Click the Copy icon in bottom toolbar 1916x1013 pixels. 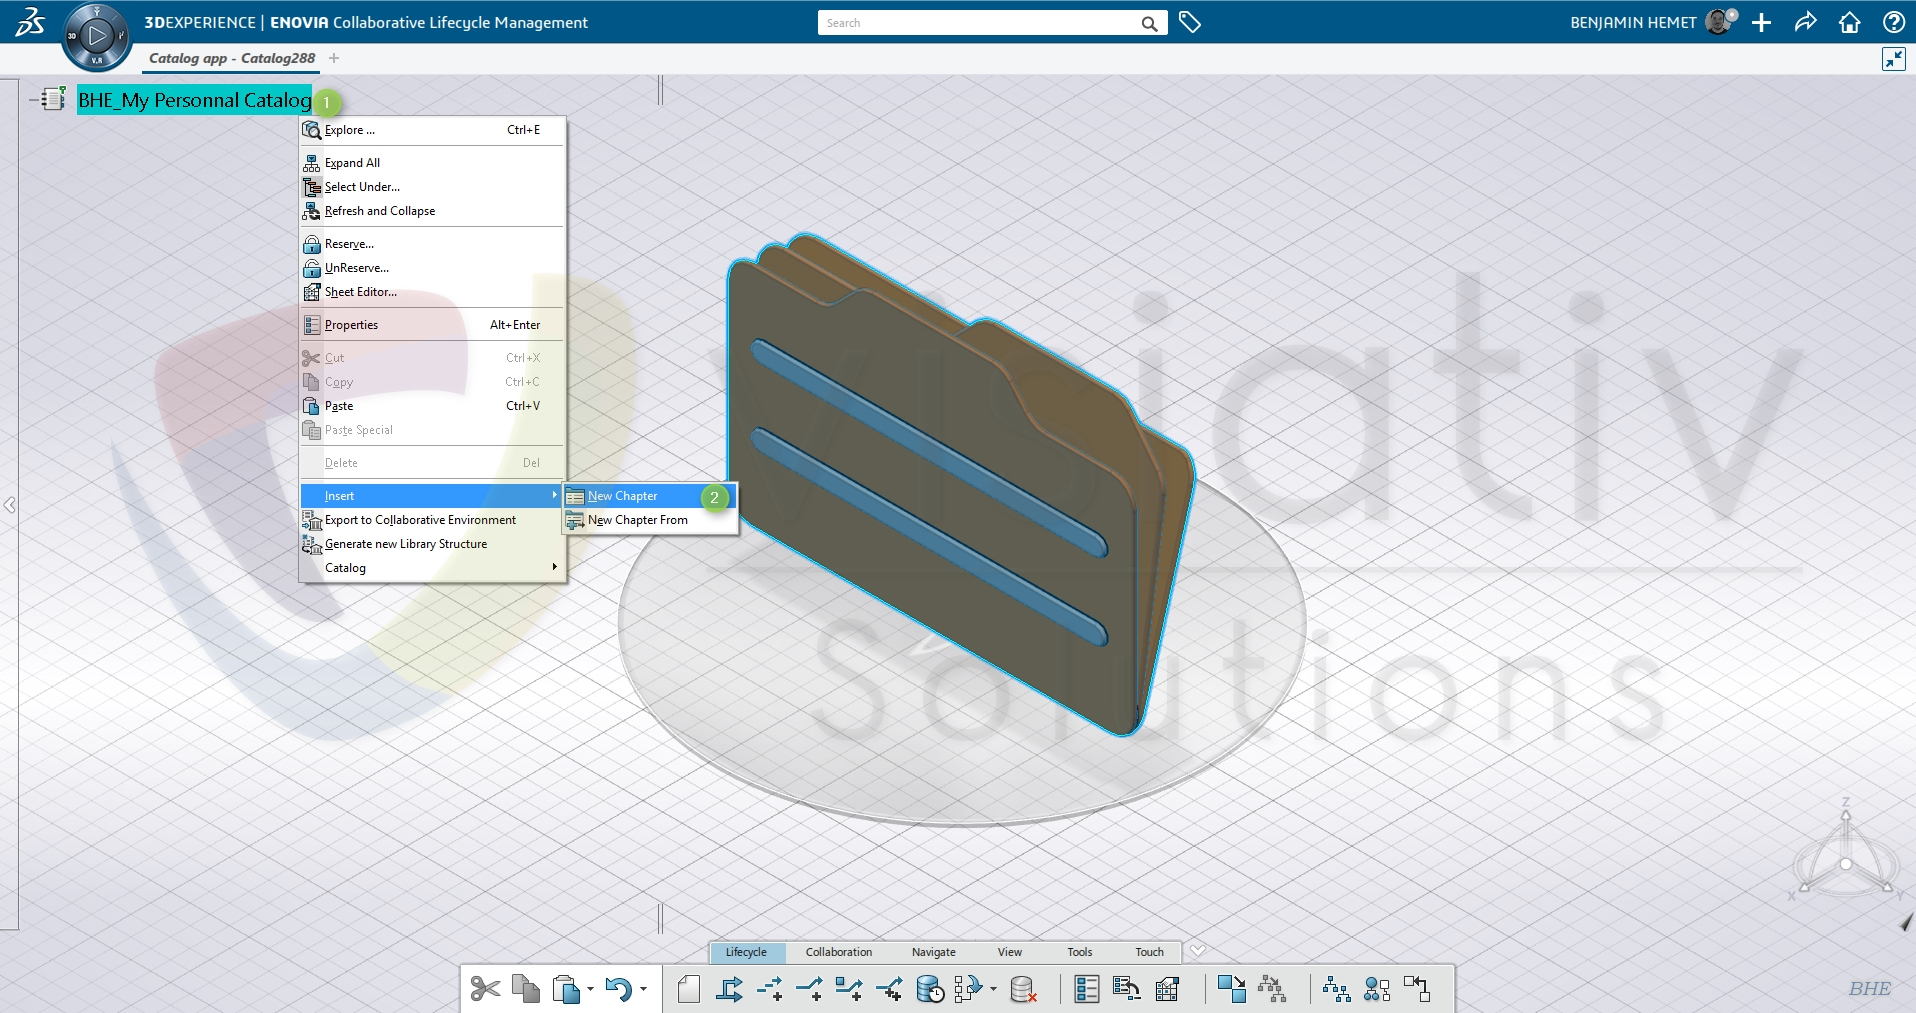click(x=526, y=989)
